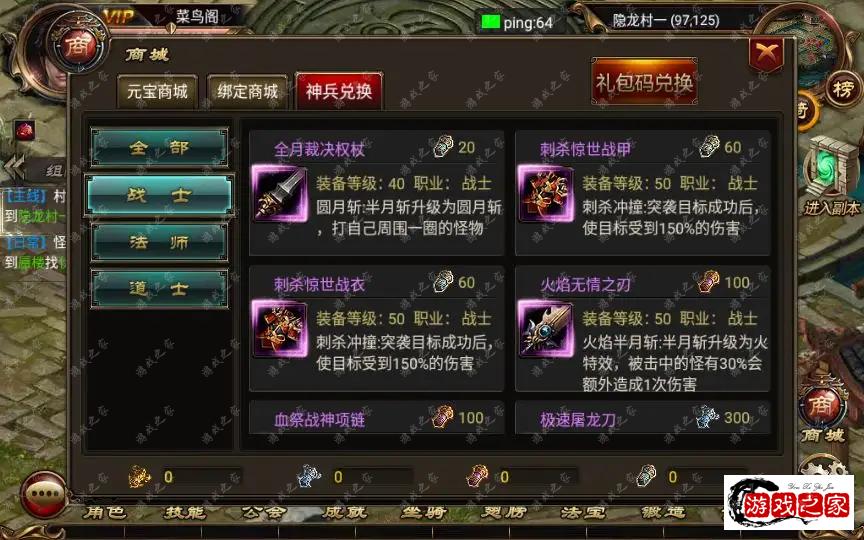Switch to the 元宝商城 tab
The height and width of the screenshot is (540, 864).
click(157, 91)
